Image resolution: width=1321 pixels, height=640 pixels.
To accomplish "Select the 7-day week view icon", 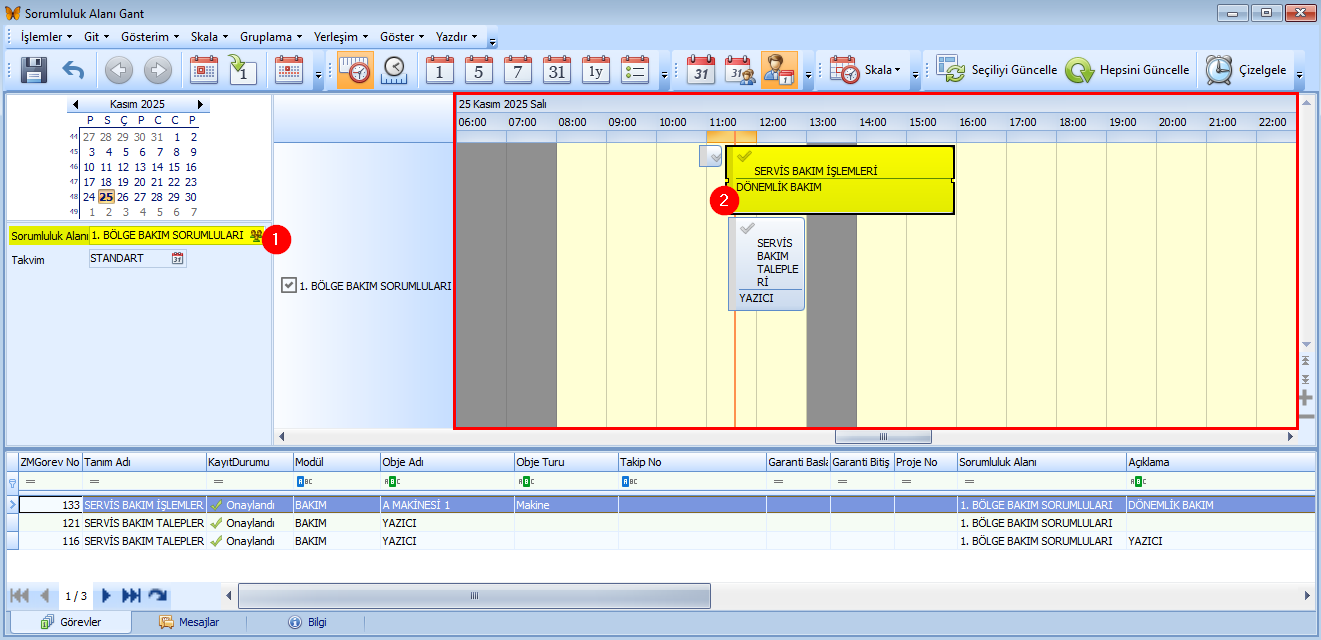I will pos(518,70).
